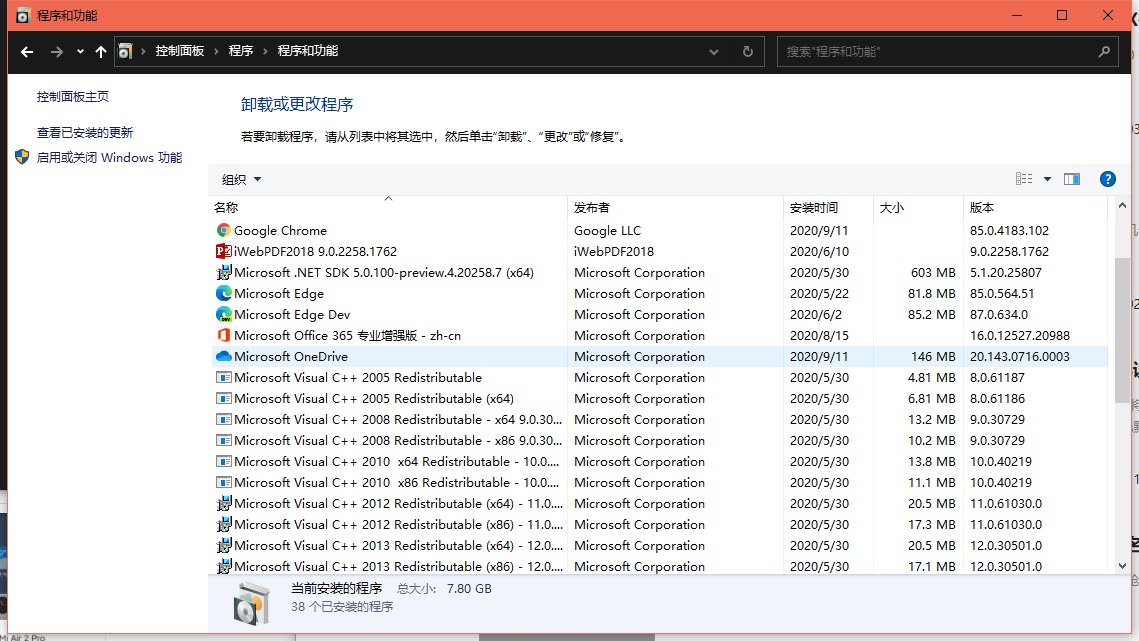Sort by the 发布者 column header
Image resolution: width=1139 pixels, height=641 pixels.
[x=676, y=207]
